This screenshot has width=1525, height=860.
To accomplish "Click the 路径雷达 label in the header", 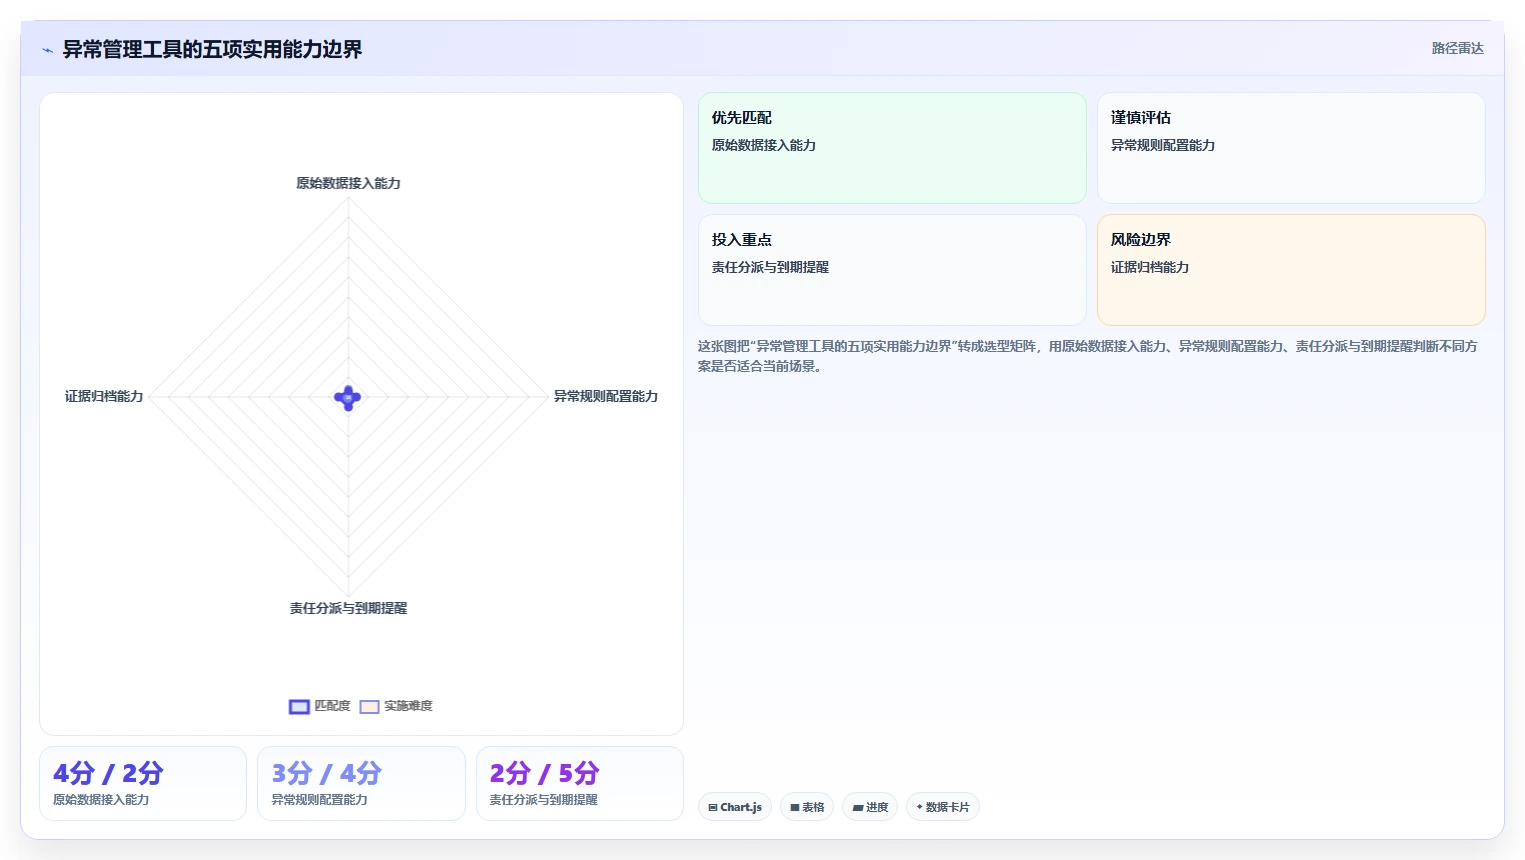I will tap(1457, 48).
